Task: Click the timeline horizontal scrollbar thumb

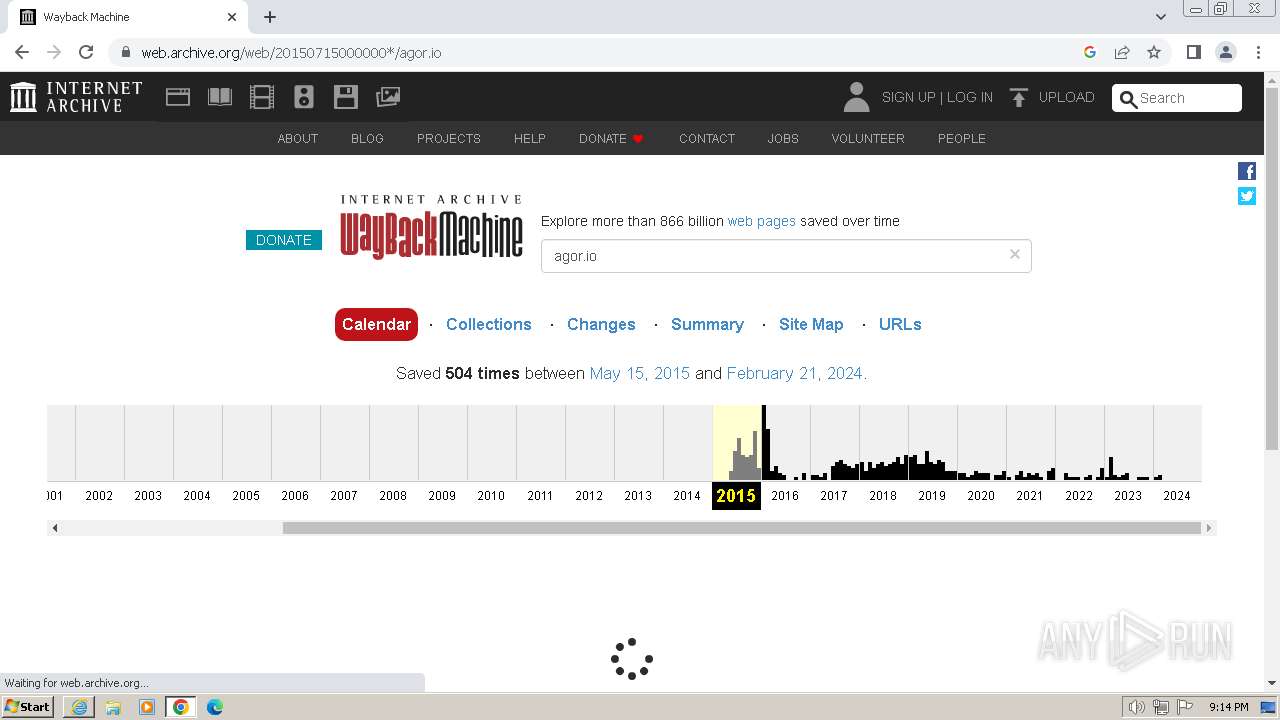Action: pyautogui.click(x=742, y=528)
